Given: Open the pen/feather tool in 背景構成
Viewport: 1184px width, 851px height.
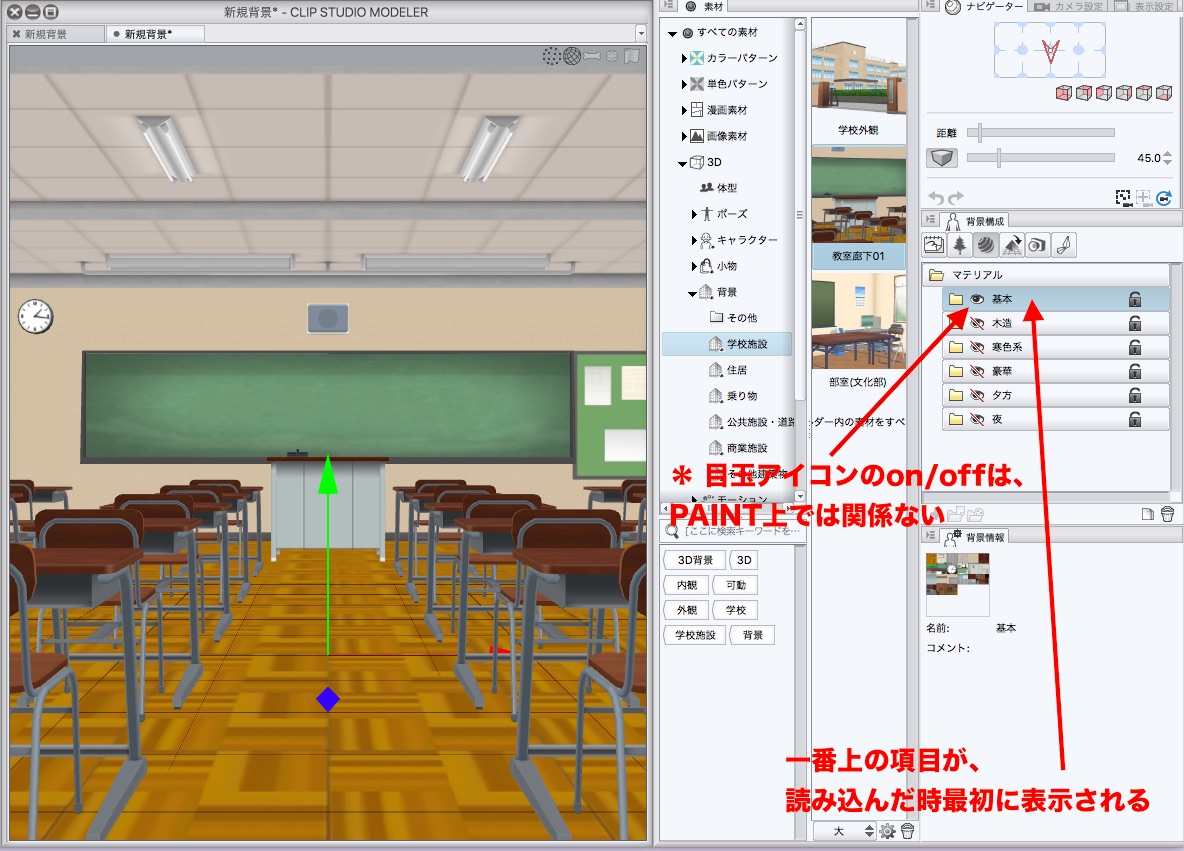Looking at the screenshot, I should 1064,245.
